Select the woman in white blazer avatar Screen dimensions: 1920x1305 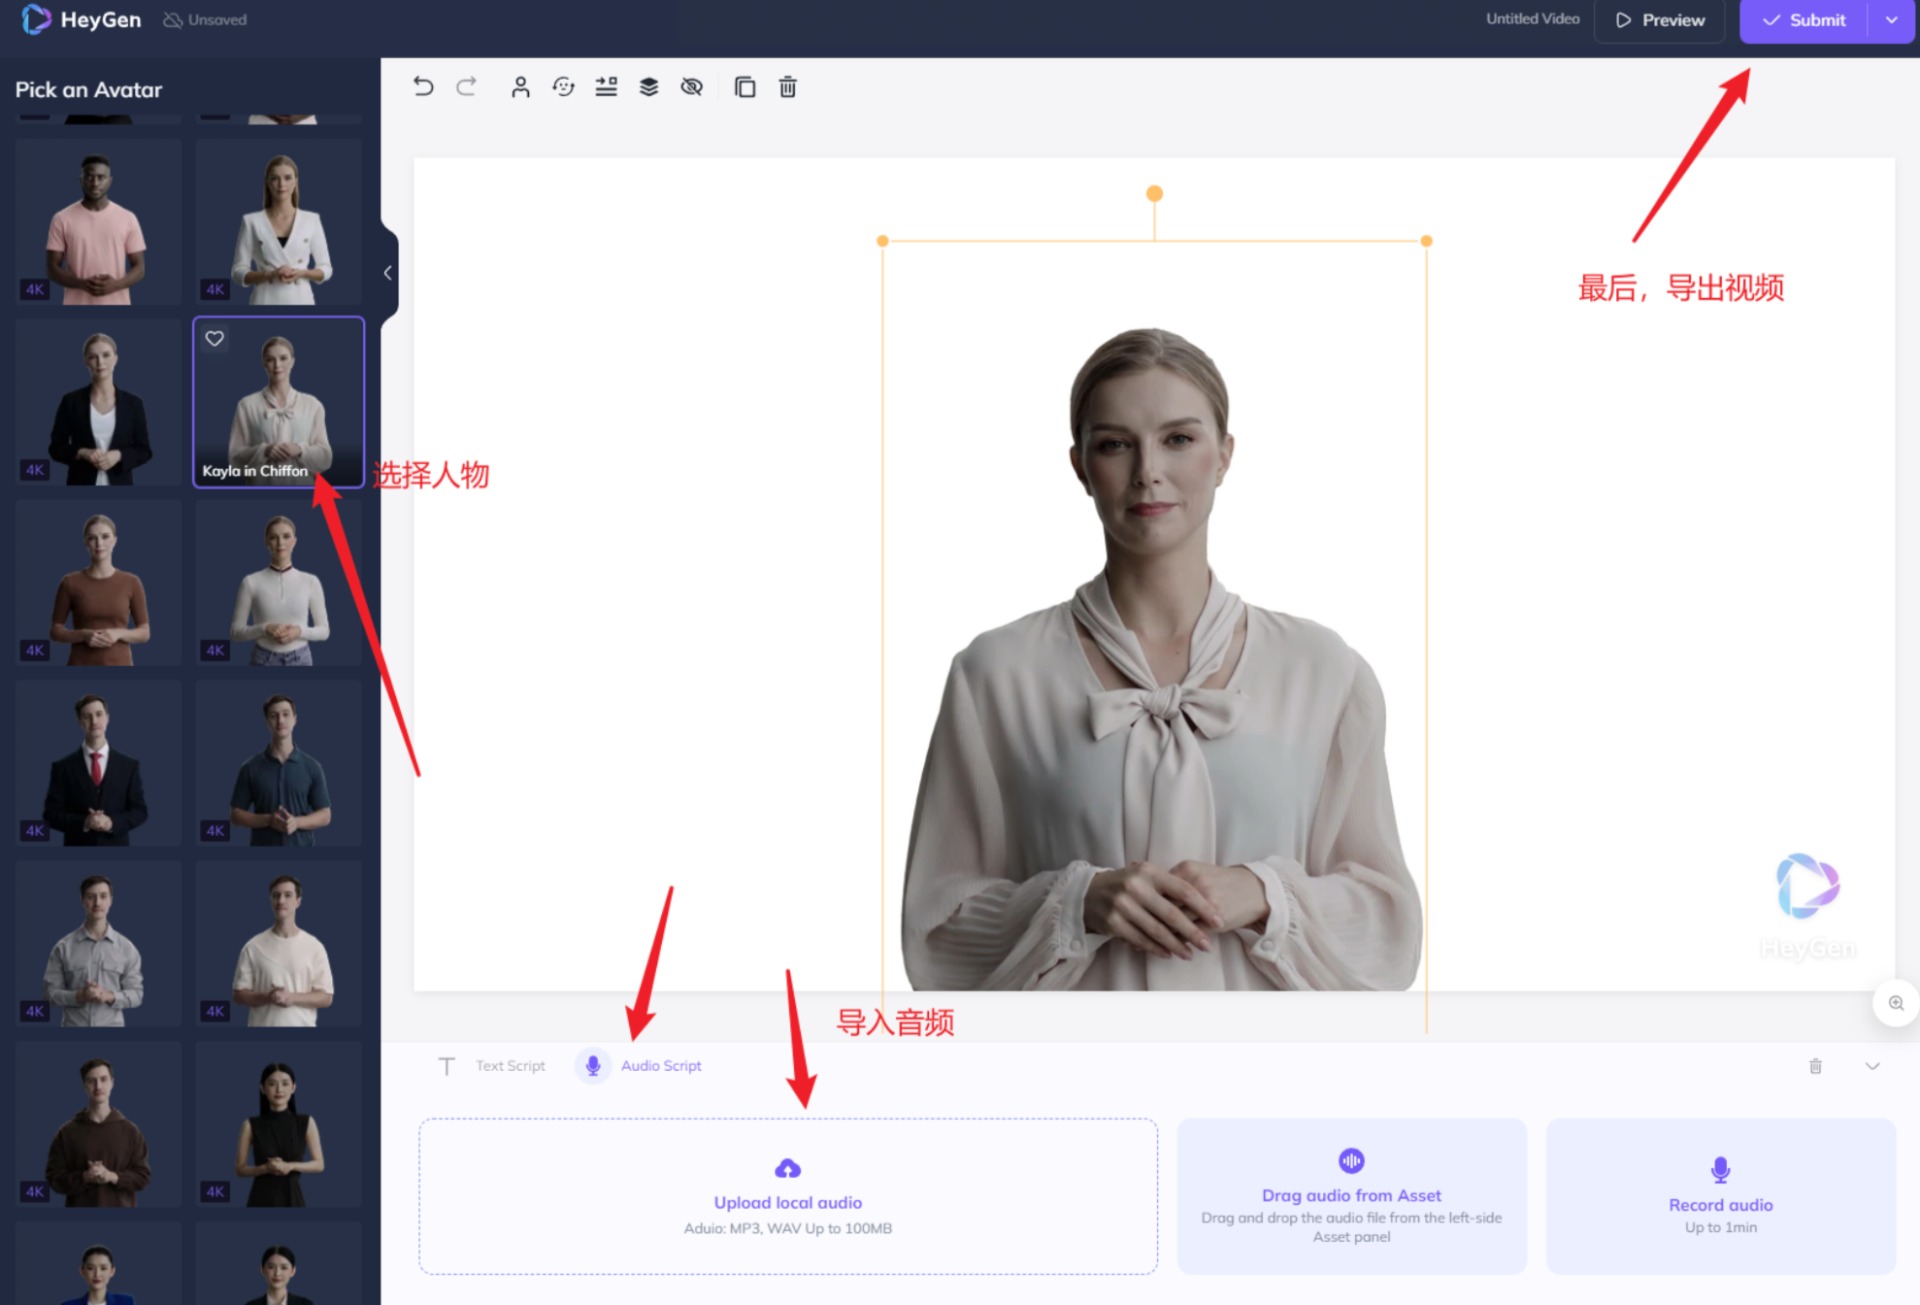click(279, 222)
